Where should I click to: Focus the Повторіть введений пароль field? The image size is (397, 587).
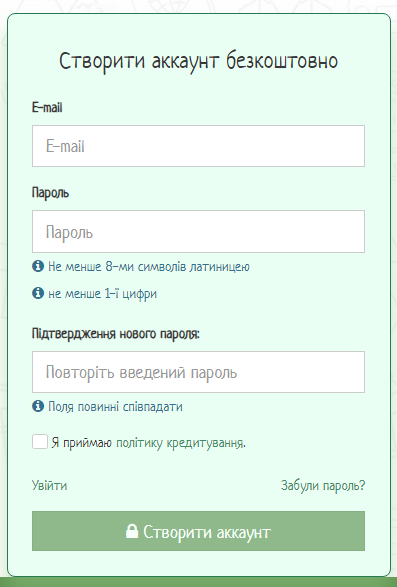coord(198,372)
